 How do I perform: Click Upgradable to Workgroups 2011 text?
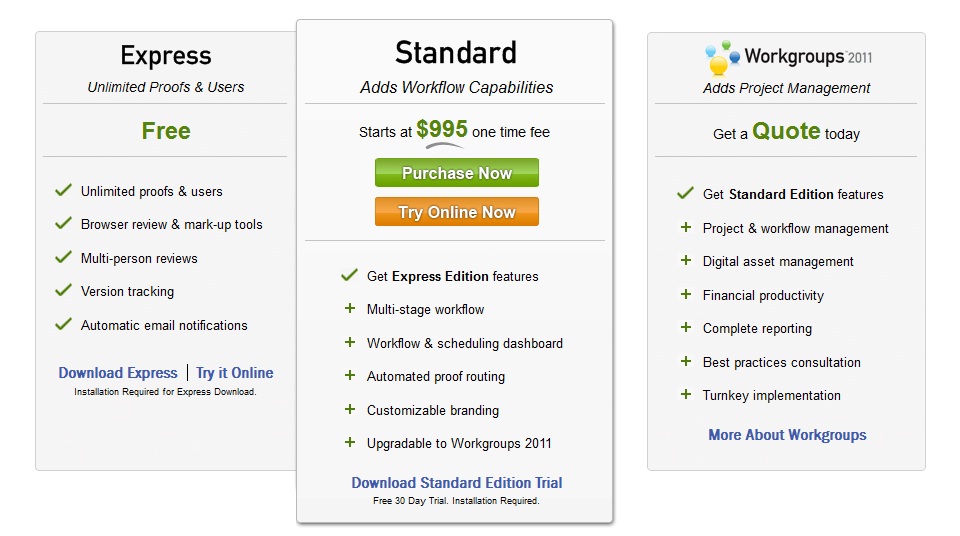click(x=459, y=444)
